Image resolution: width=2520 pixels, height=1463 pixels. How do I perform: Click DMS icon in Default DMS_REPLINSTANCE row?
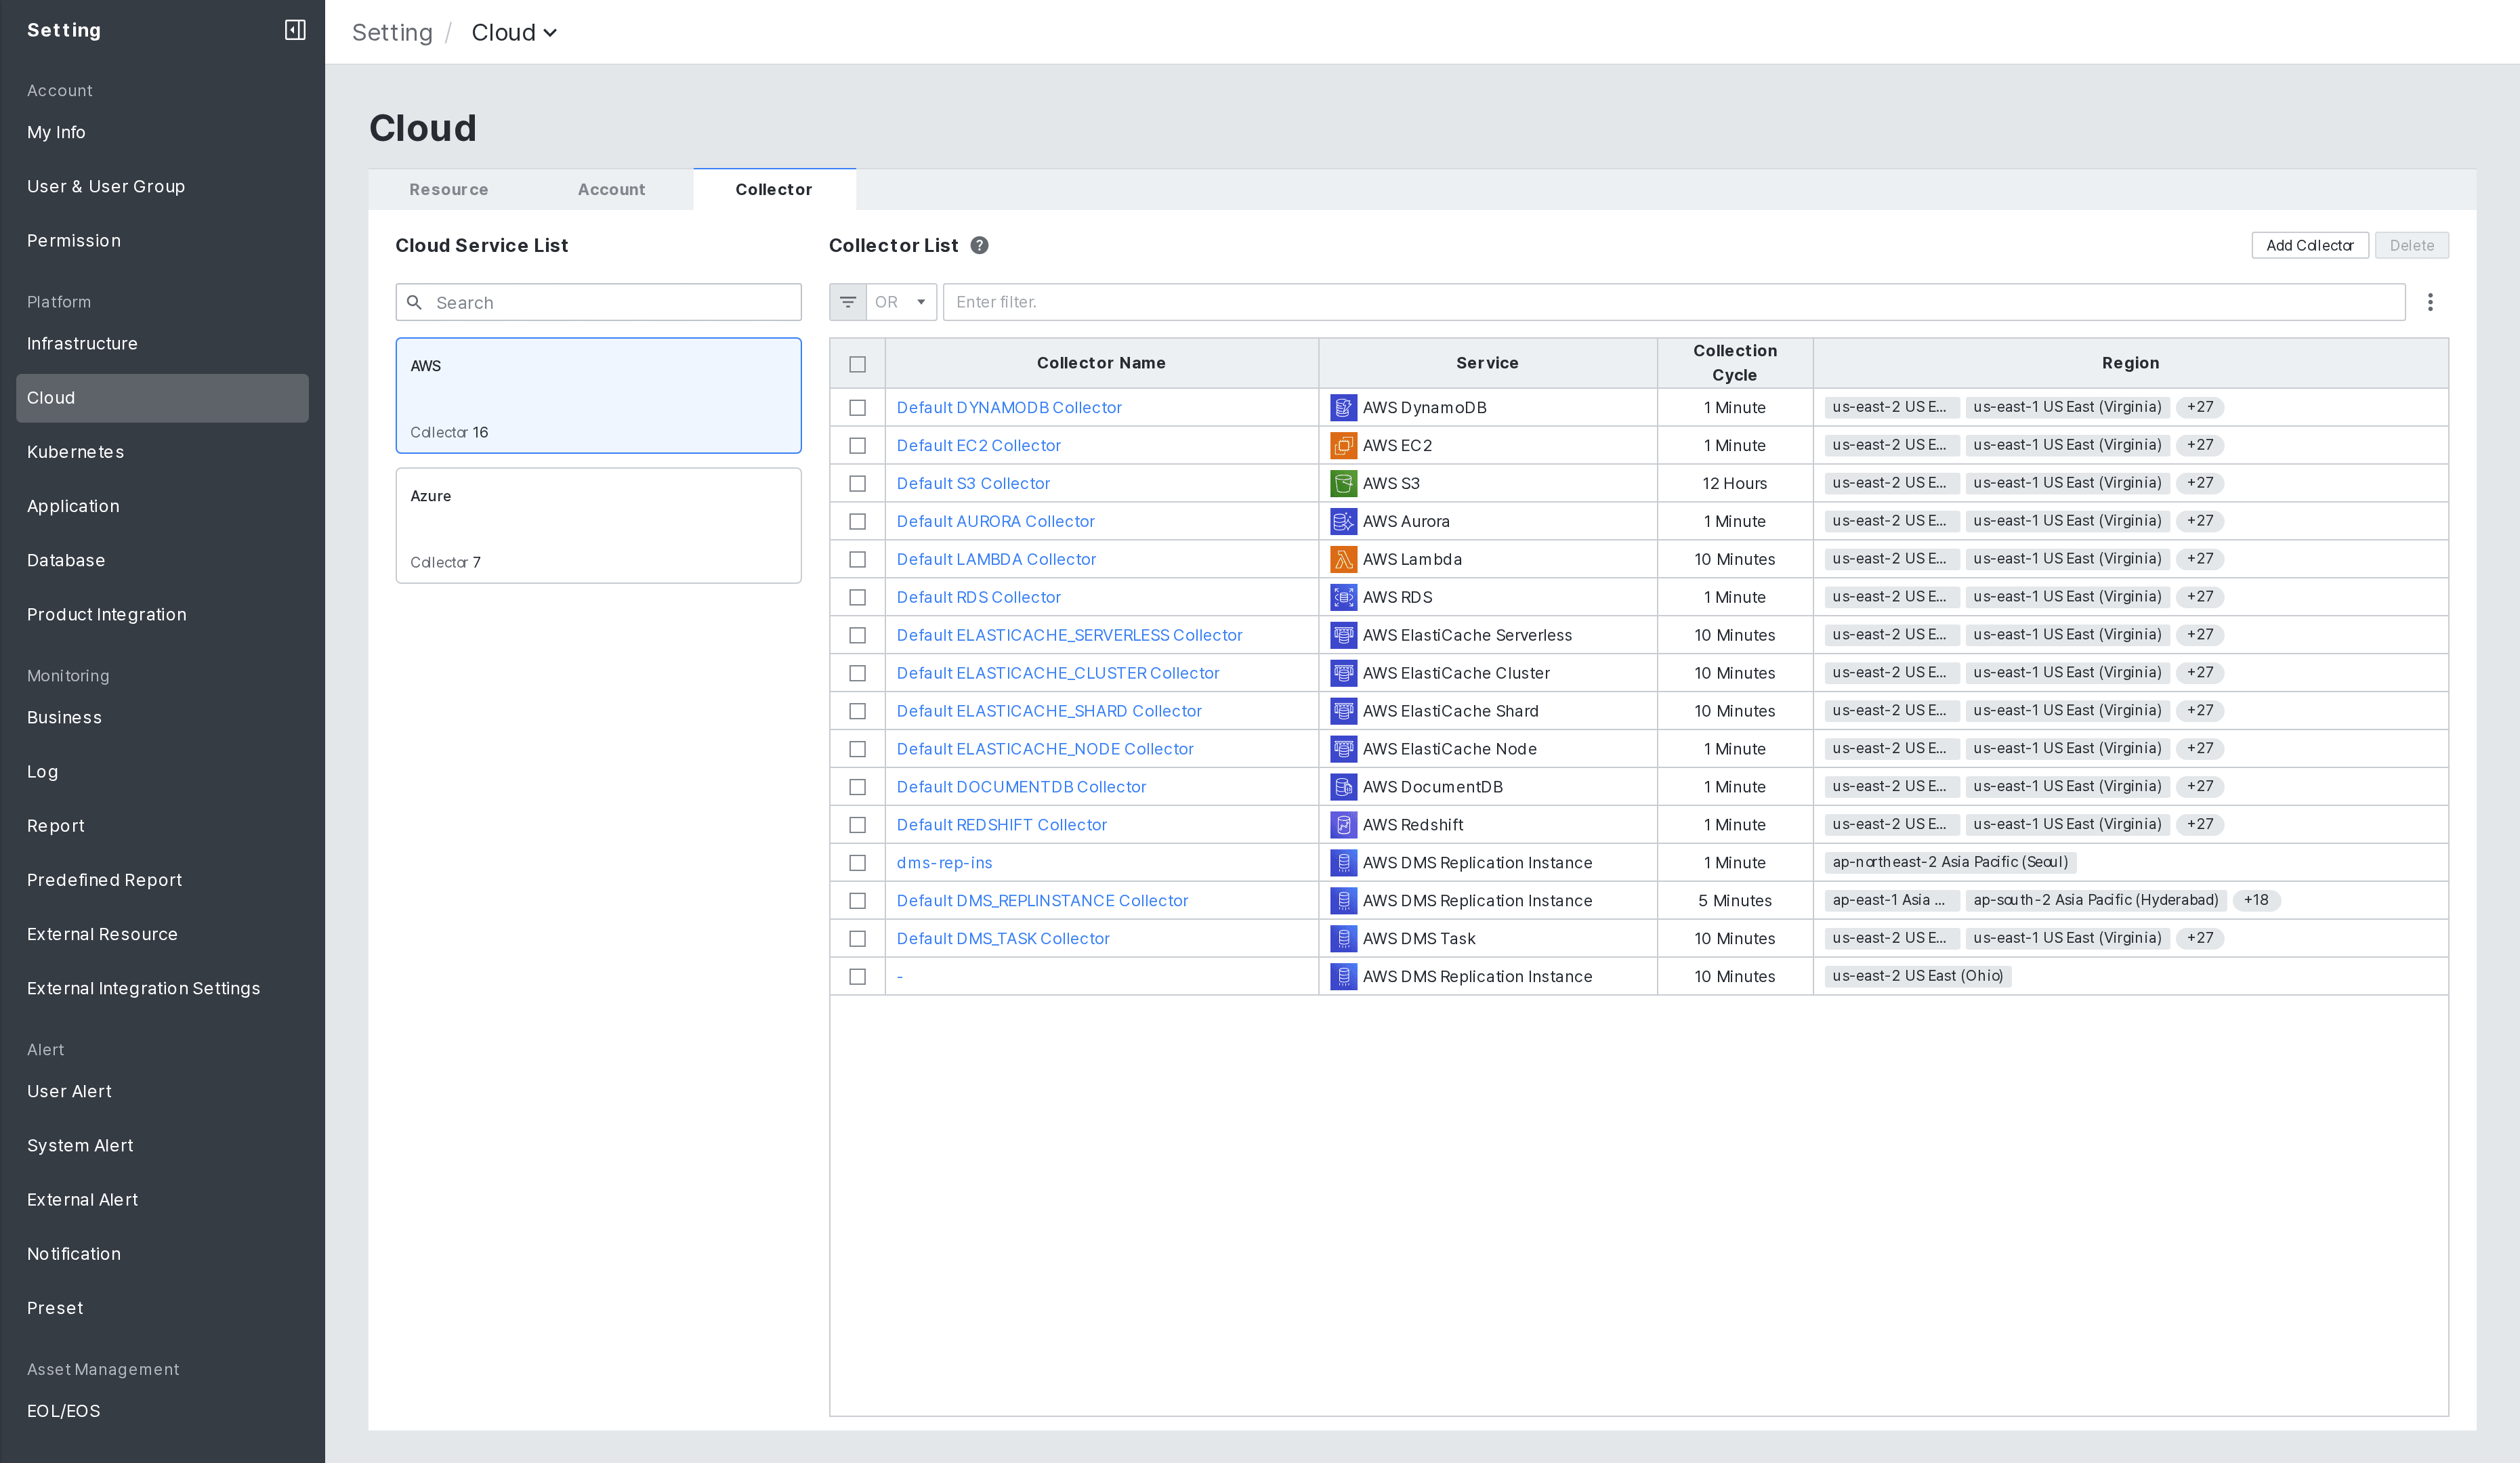(x=1343, y=901)
